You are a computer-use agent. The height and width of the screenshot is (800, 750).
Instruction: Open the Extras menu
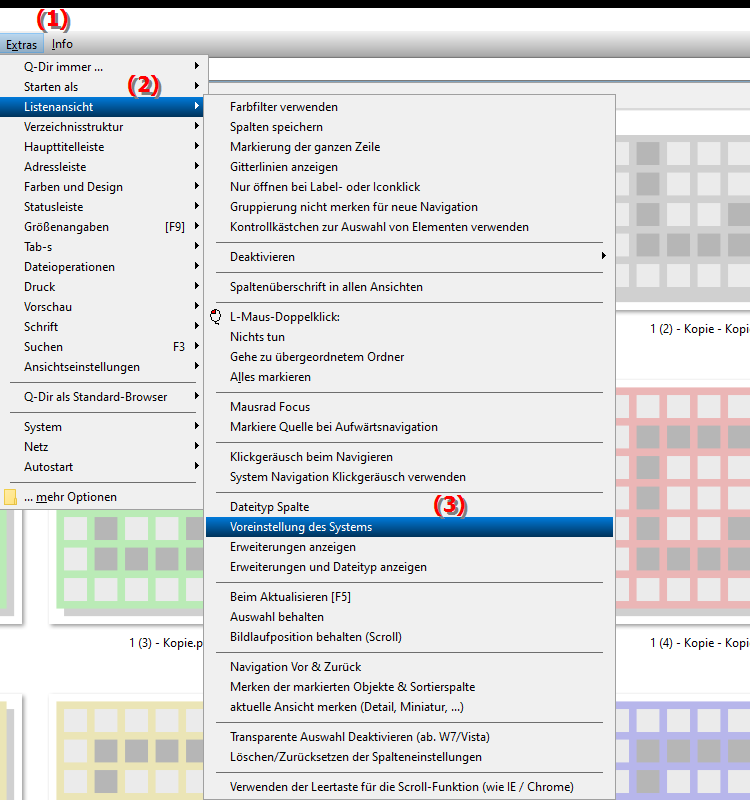click(21, 45)
